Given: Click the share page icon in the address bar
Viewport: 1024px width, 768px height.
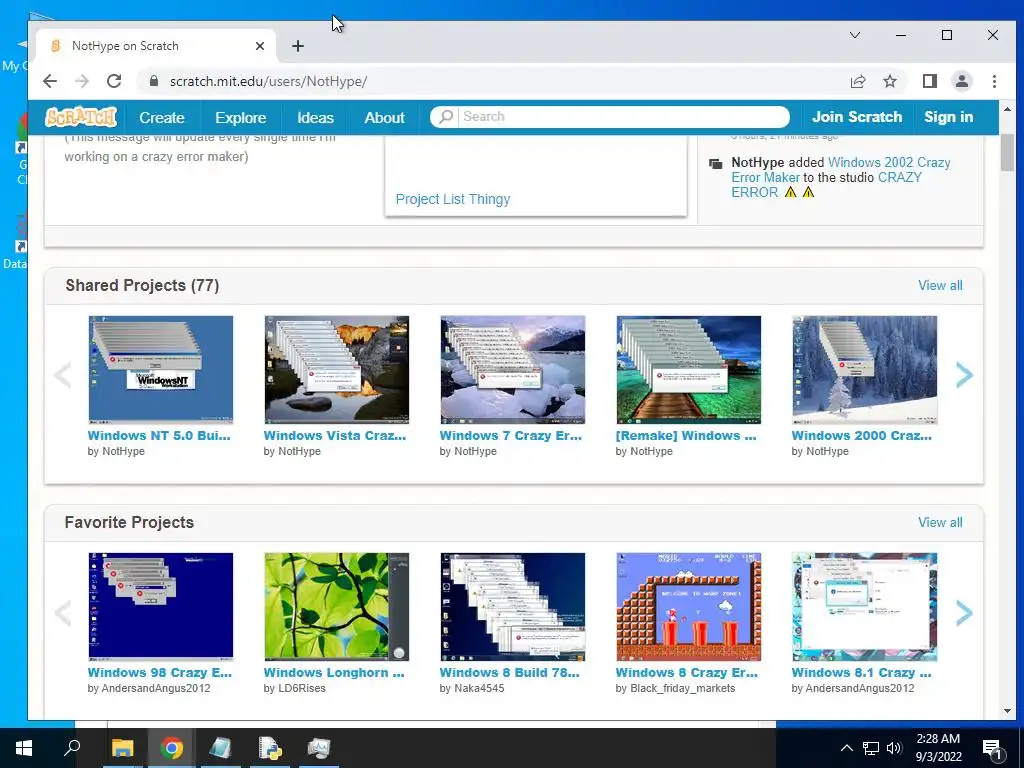Looking at the screenshot, I should (857, 81).
